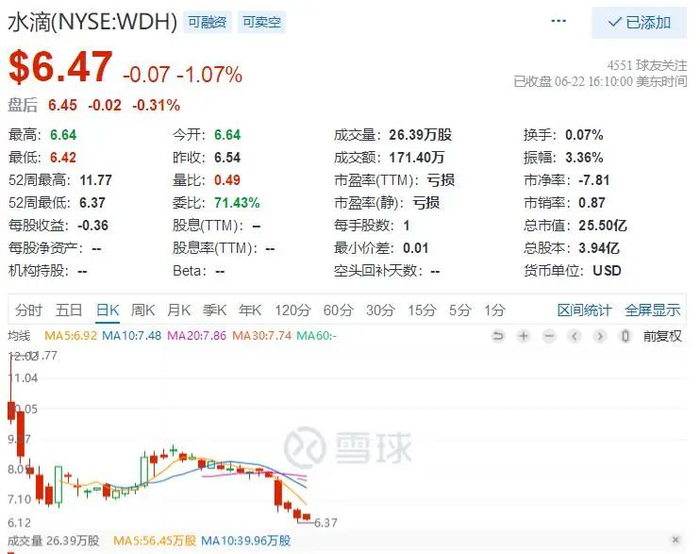700x554 pixels.
Task: Select the 月K chart tab
Action: point(179,310)
